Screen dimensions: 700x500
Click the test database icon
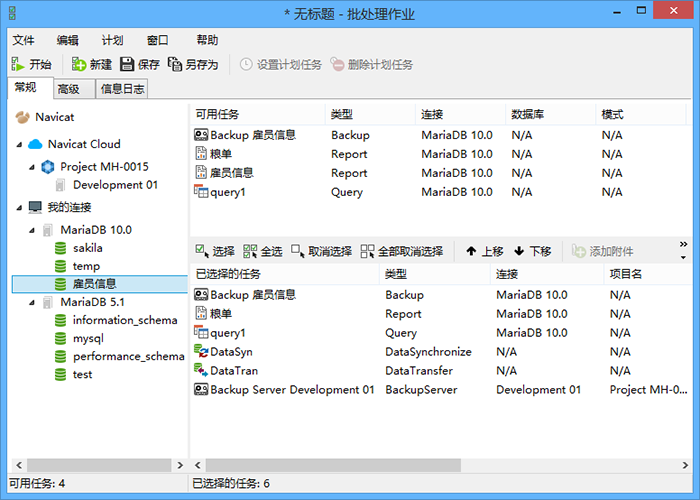pos(60,375)
